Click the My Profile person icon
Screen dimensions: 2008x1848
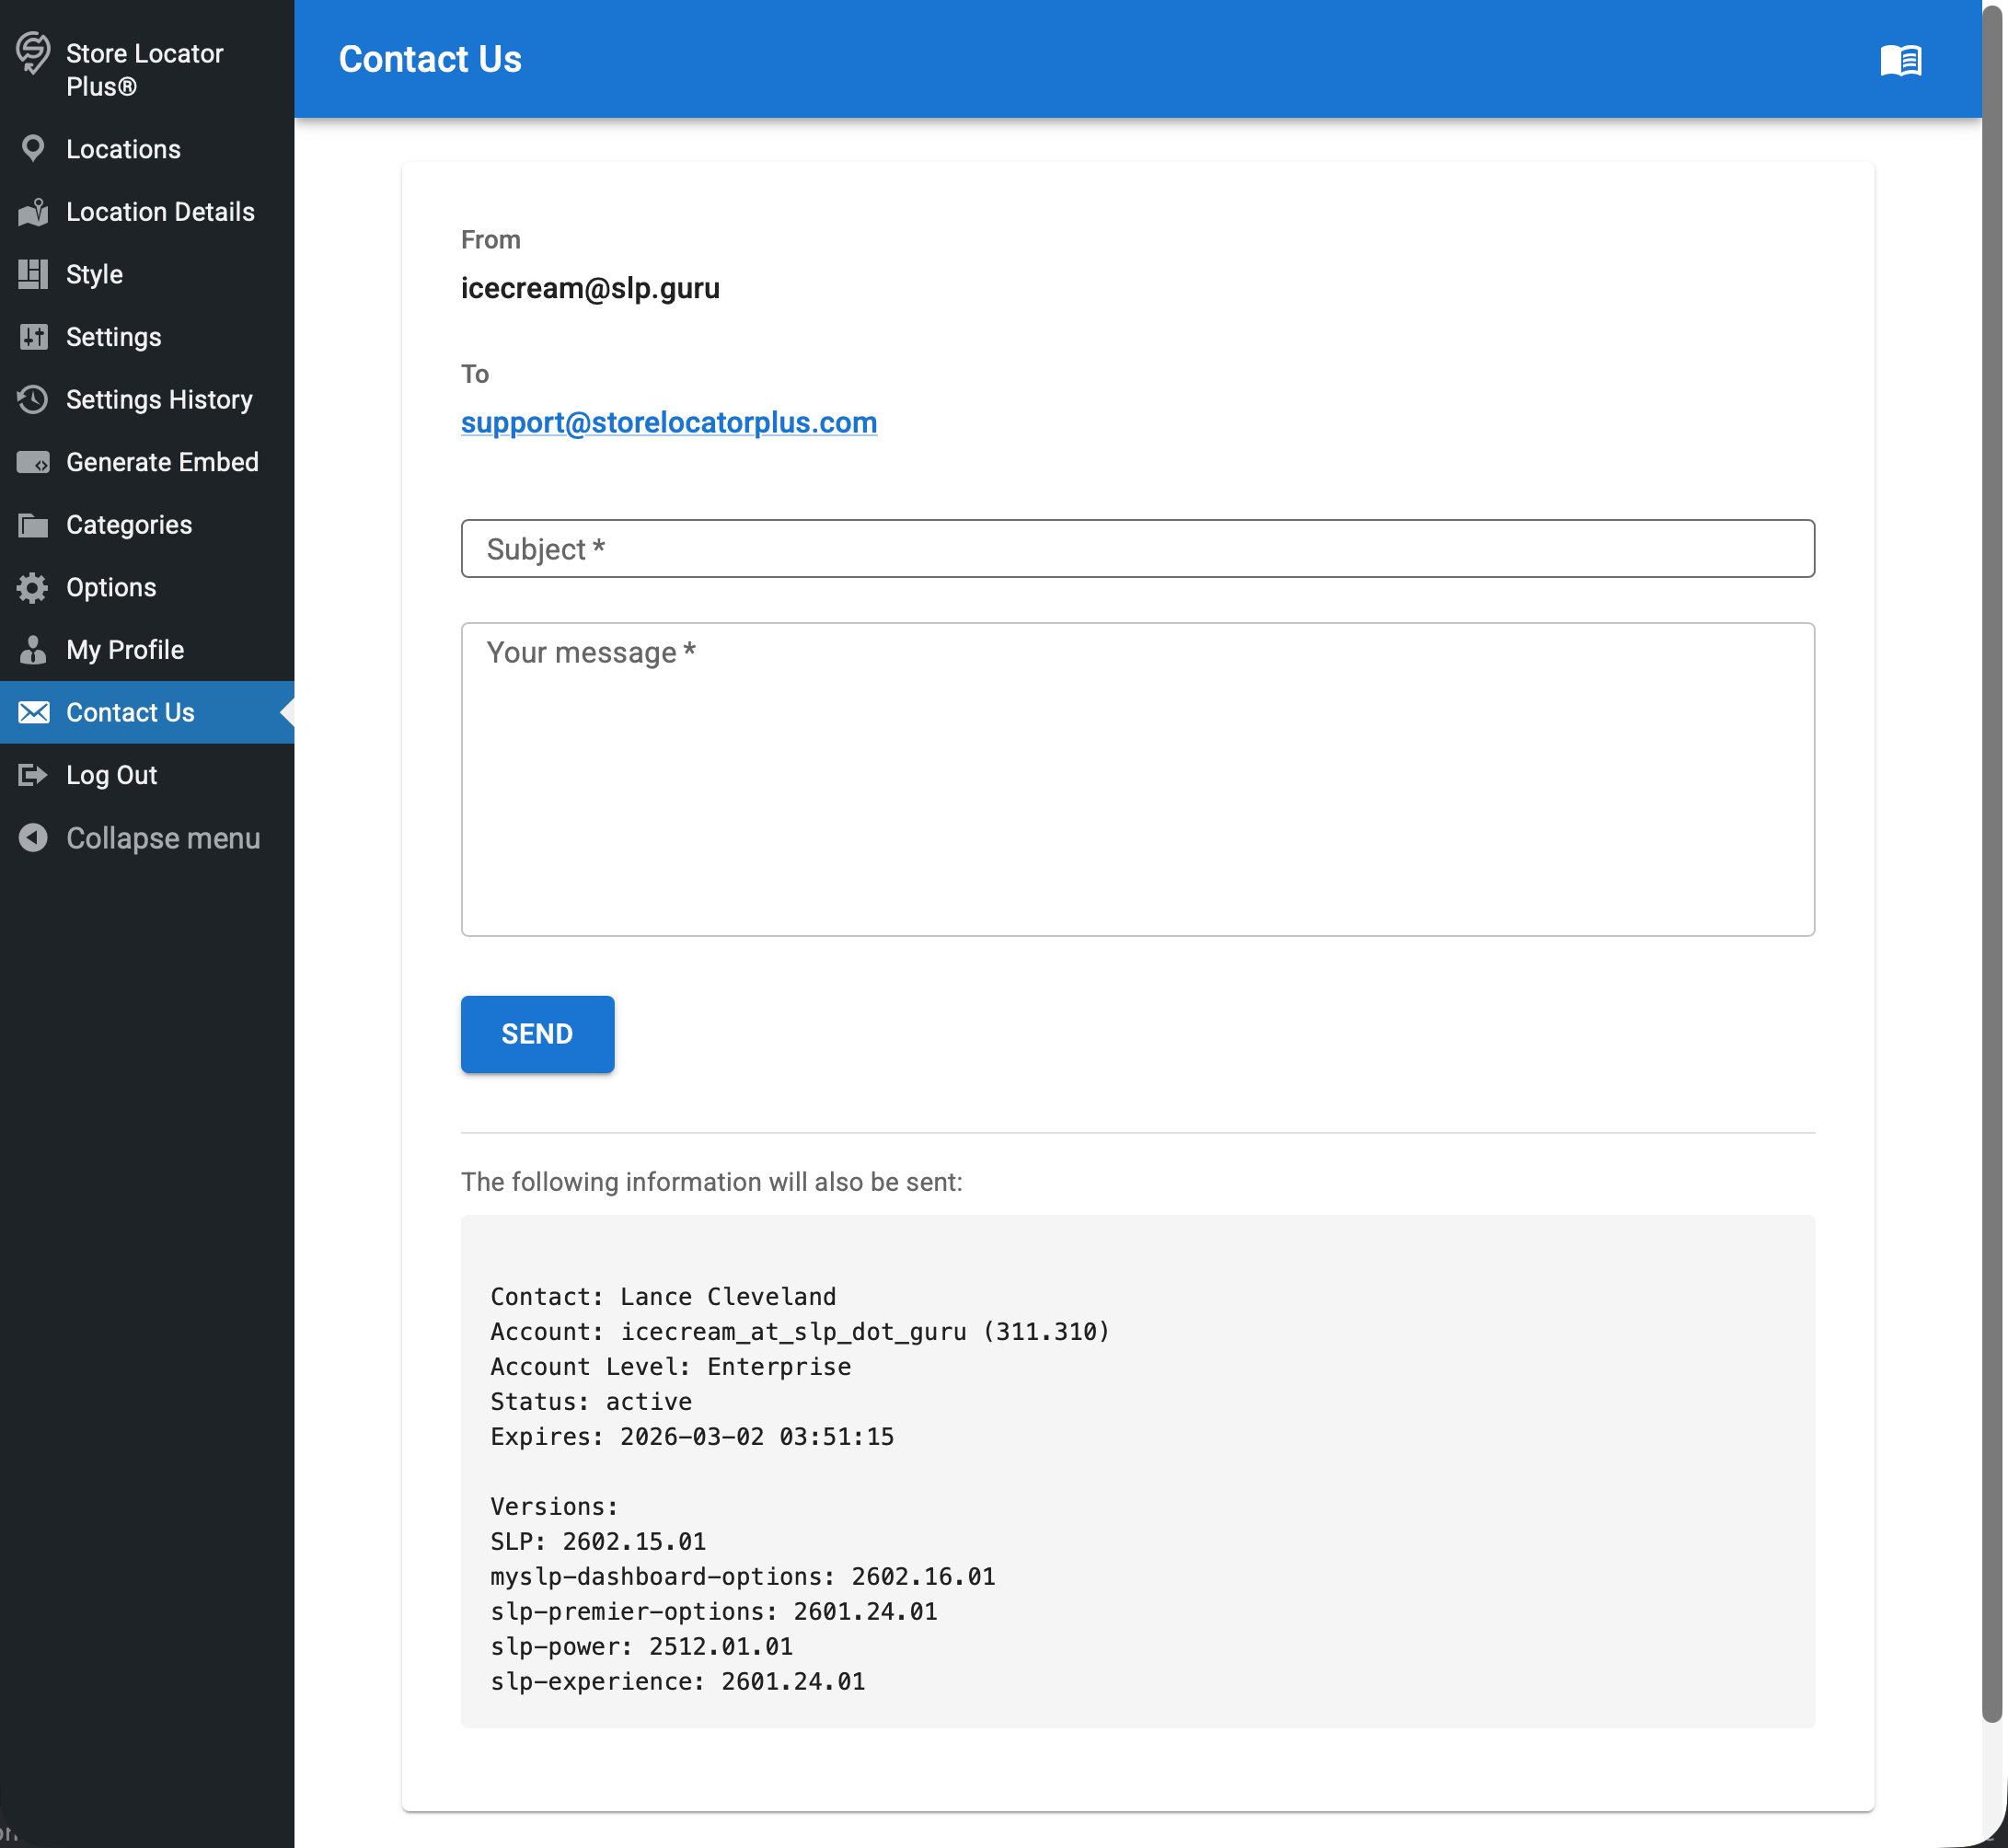tap(33, 650)
